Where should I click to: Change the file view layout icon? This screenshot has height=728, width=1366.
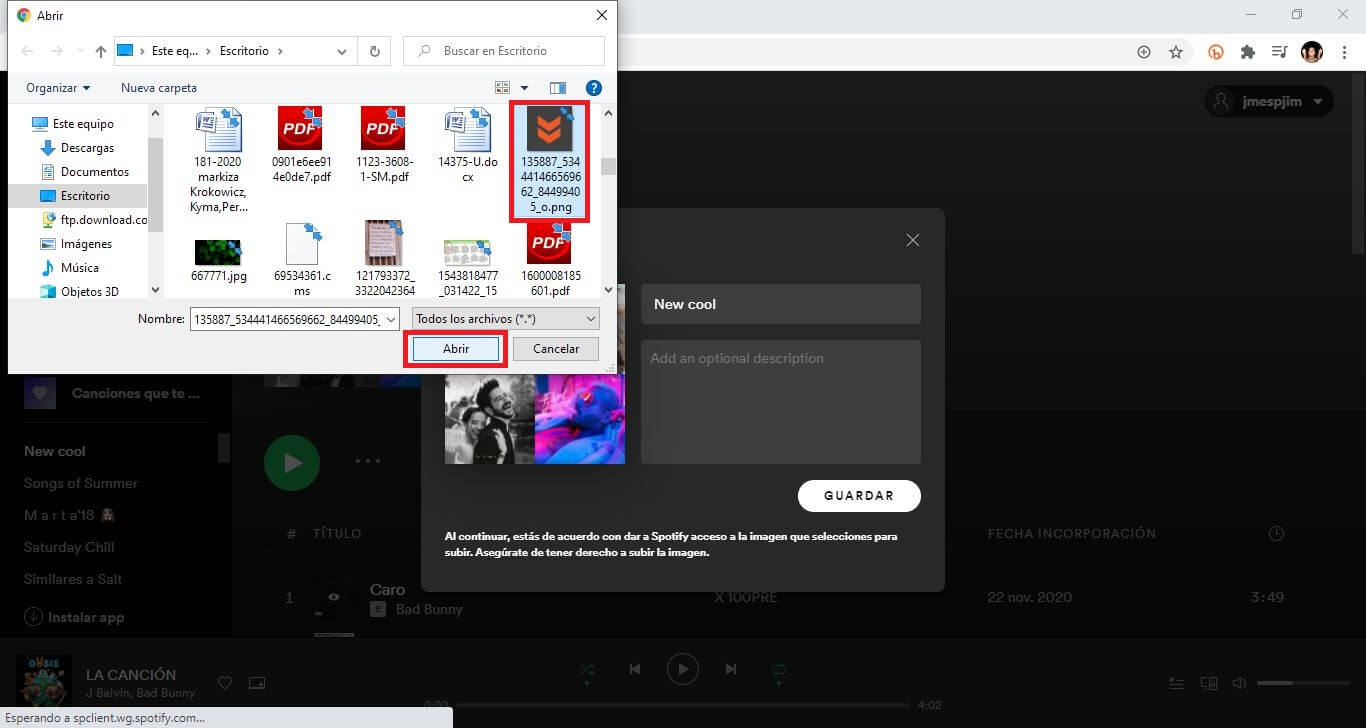point(502,88)
